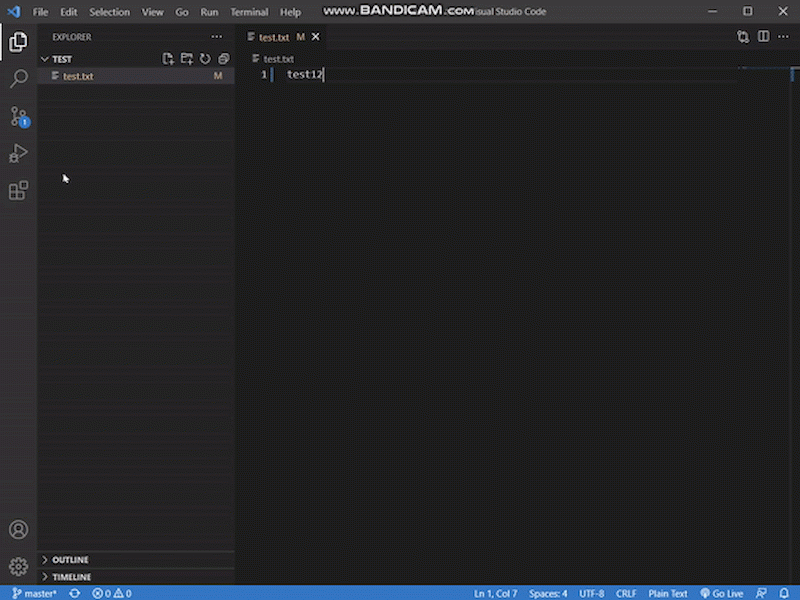Viewport: 800px width, 600px height.
Task: Open the Source Control view
Action: point(18,116)
